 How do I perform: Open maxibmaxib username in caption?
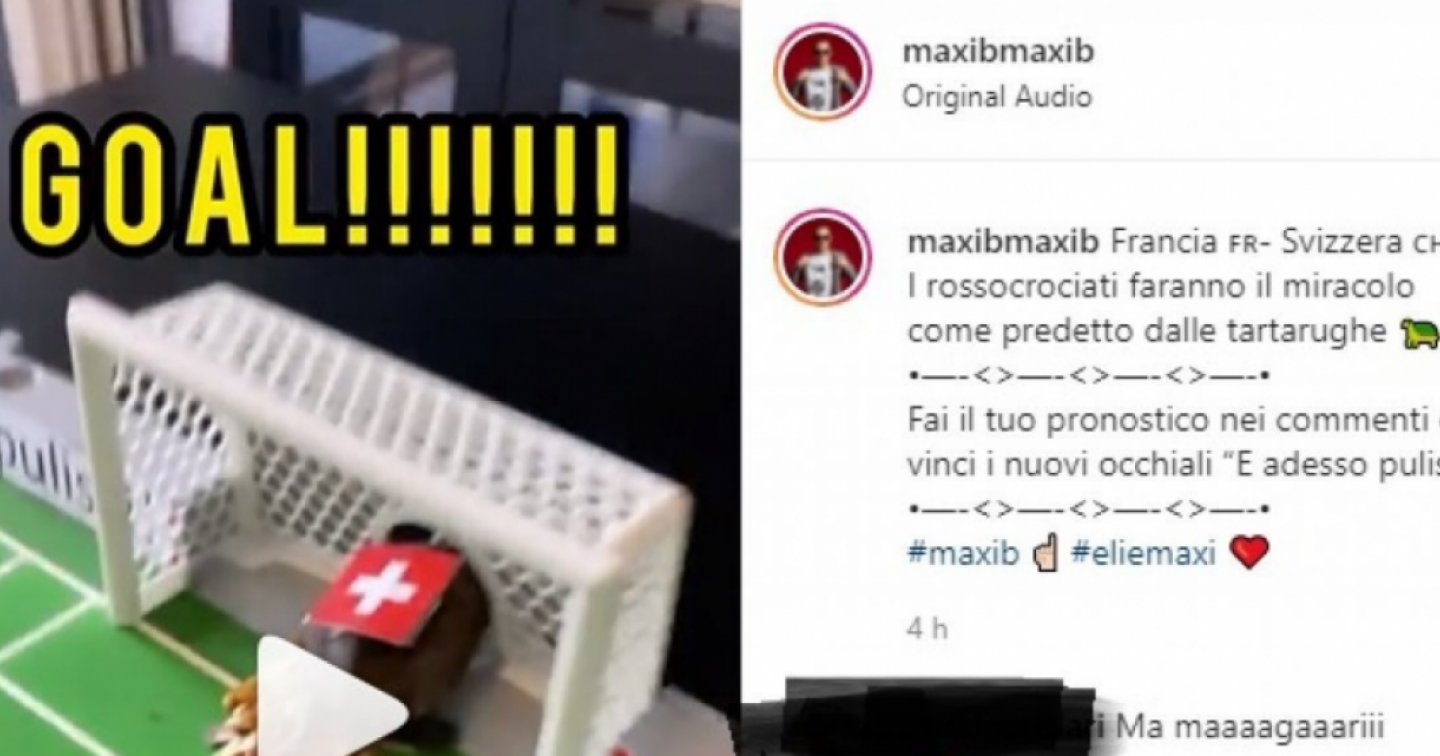[x=1002, y=243]
